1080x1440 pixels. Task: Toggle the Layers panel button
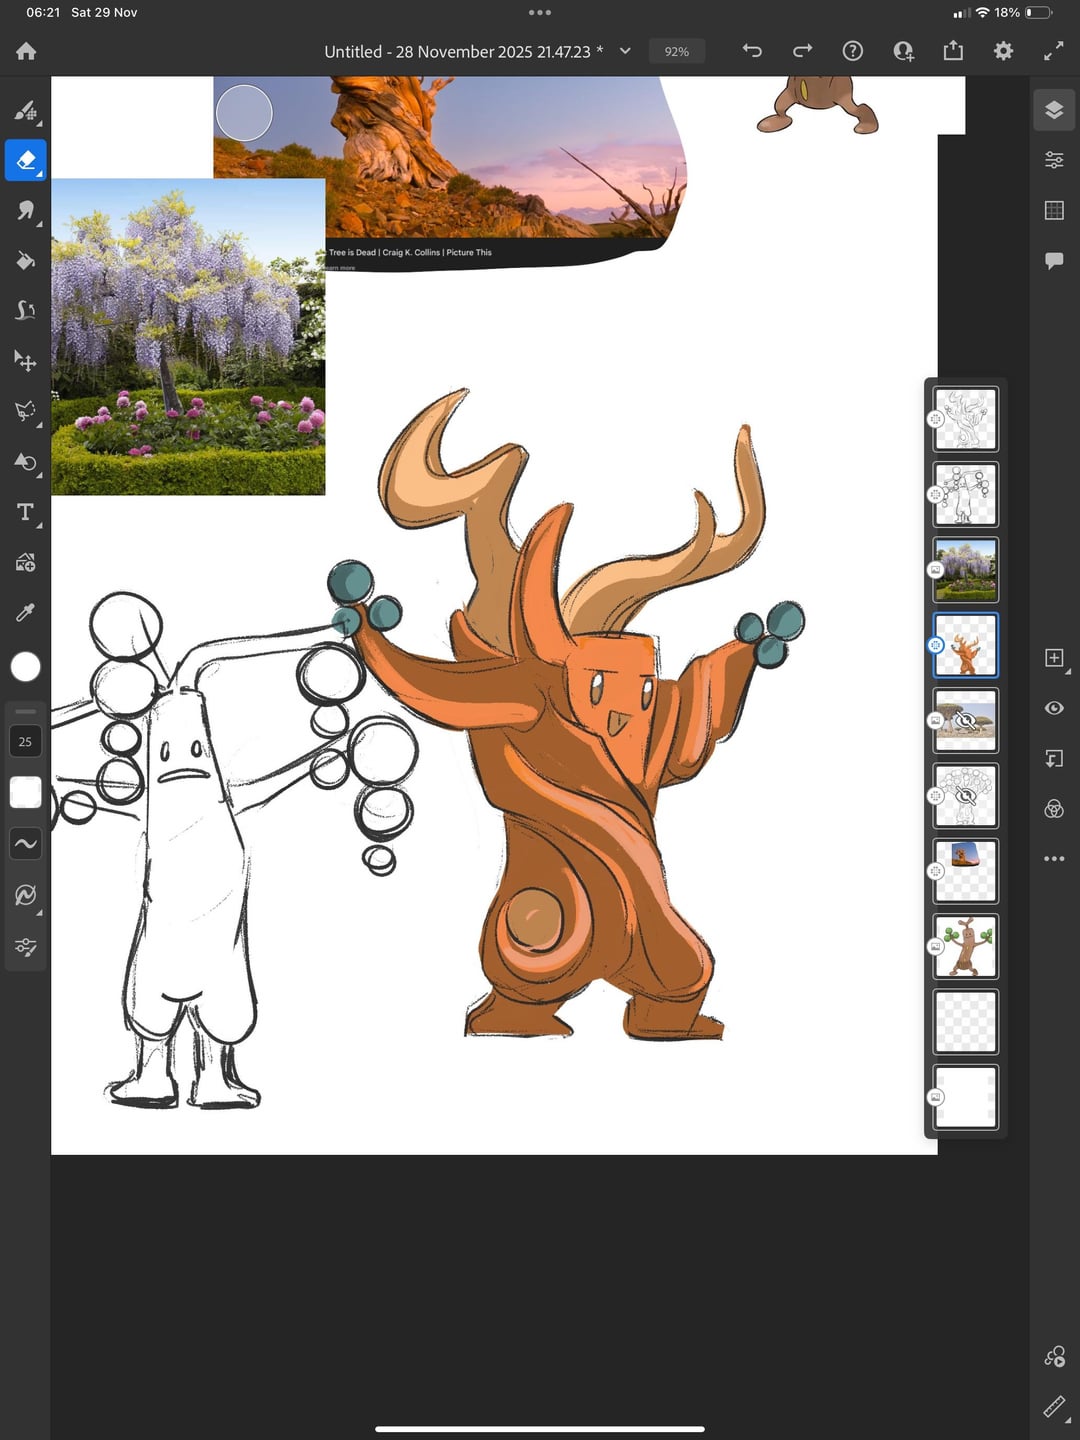1054,110
